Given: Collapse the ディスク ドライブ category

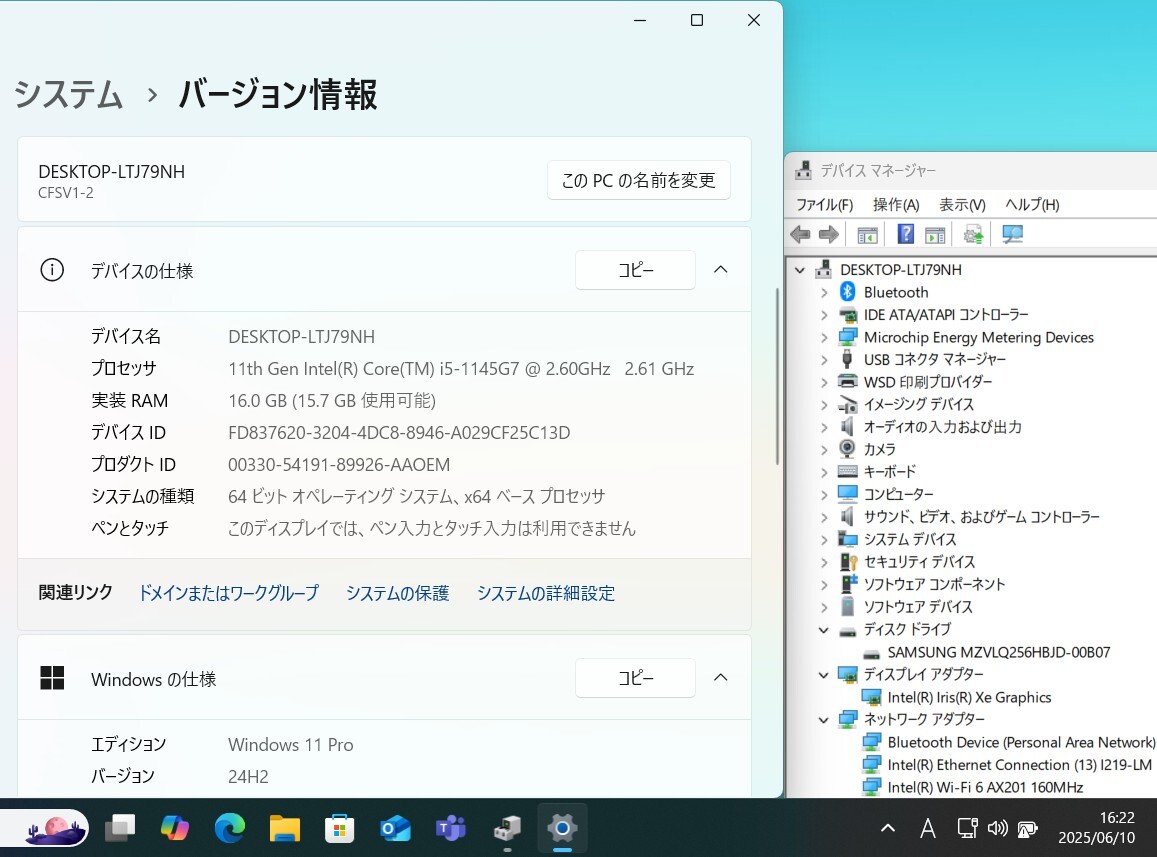Looking at the screenshot, I should pos(823,629).
